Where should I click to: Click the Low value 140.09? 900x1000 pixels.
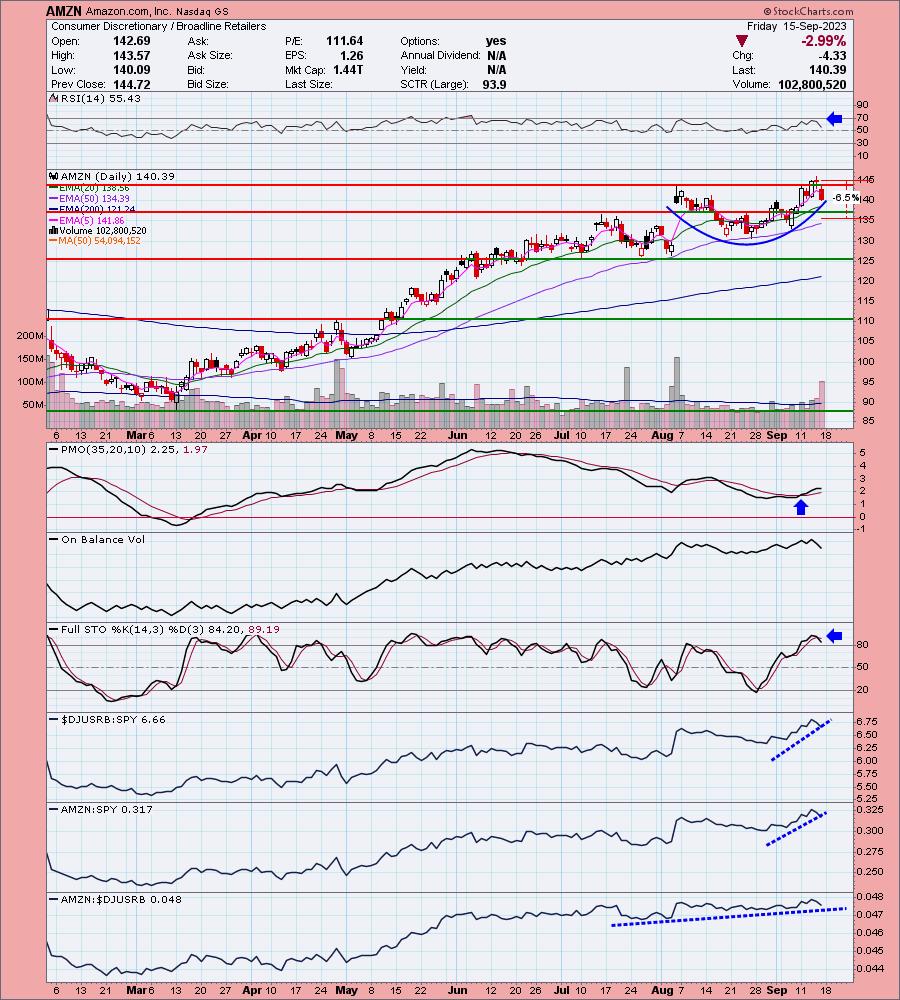(x=131, y=70)
